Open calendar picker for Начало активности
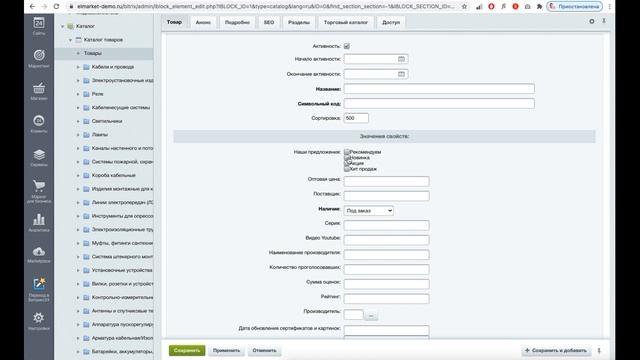Viewport: 640px width, 360px height. (401, 59)
